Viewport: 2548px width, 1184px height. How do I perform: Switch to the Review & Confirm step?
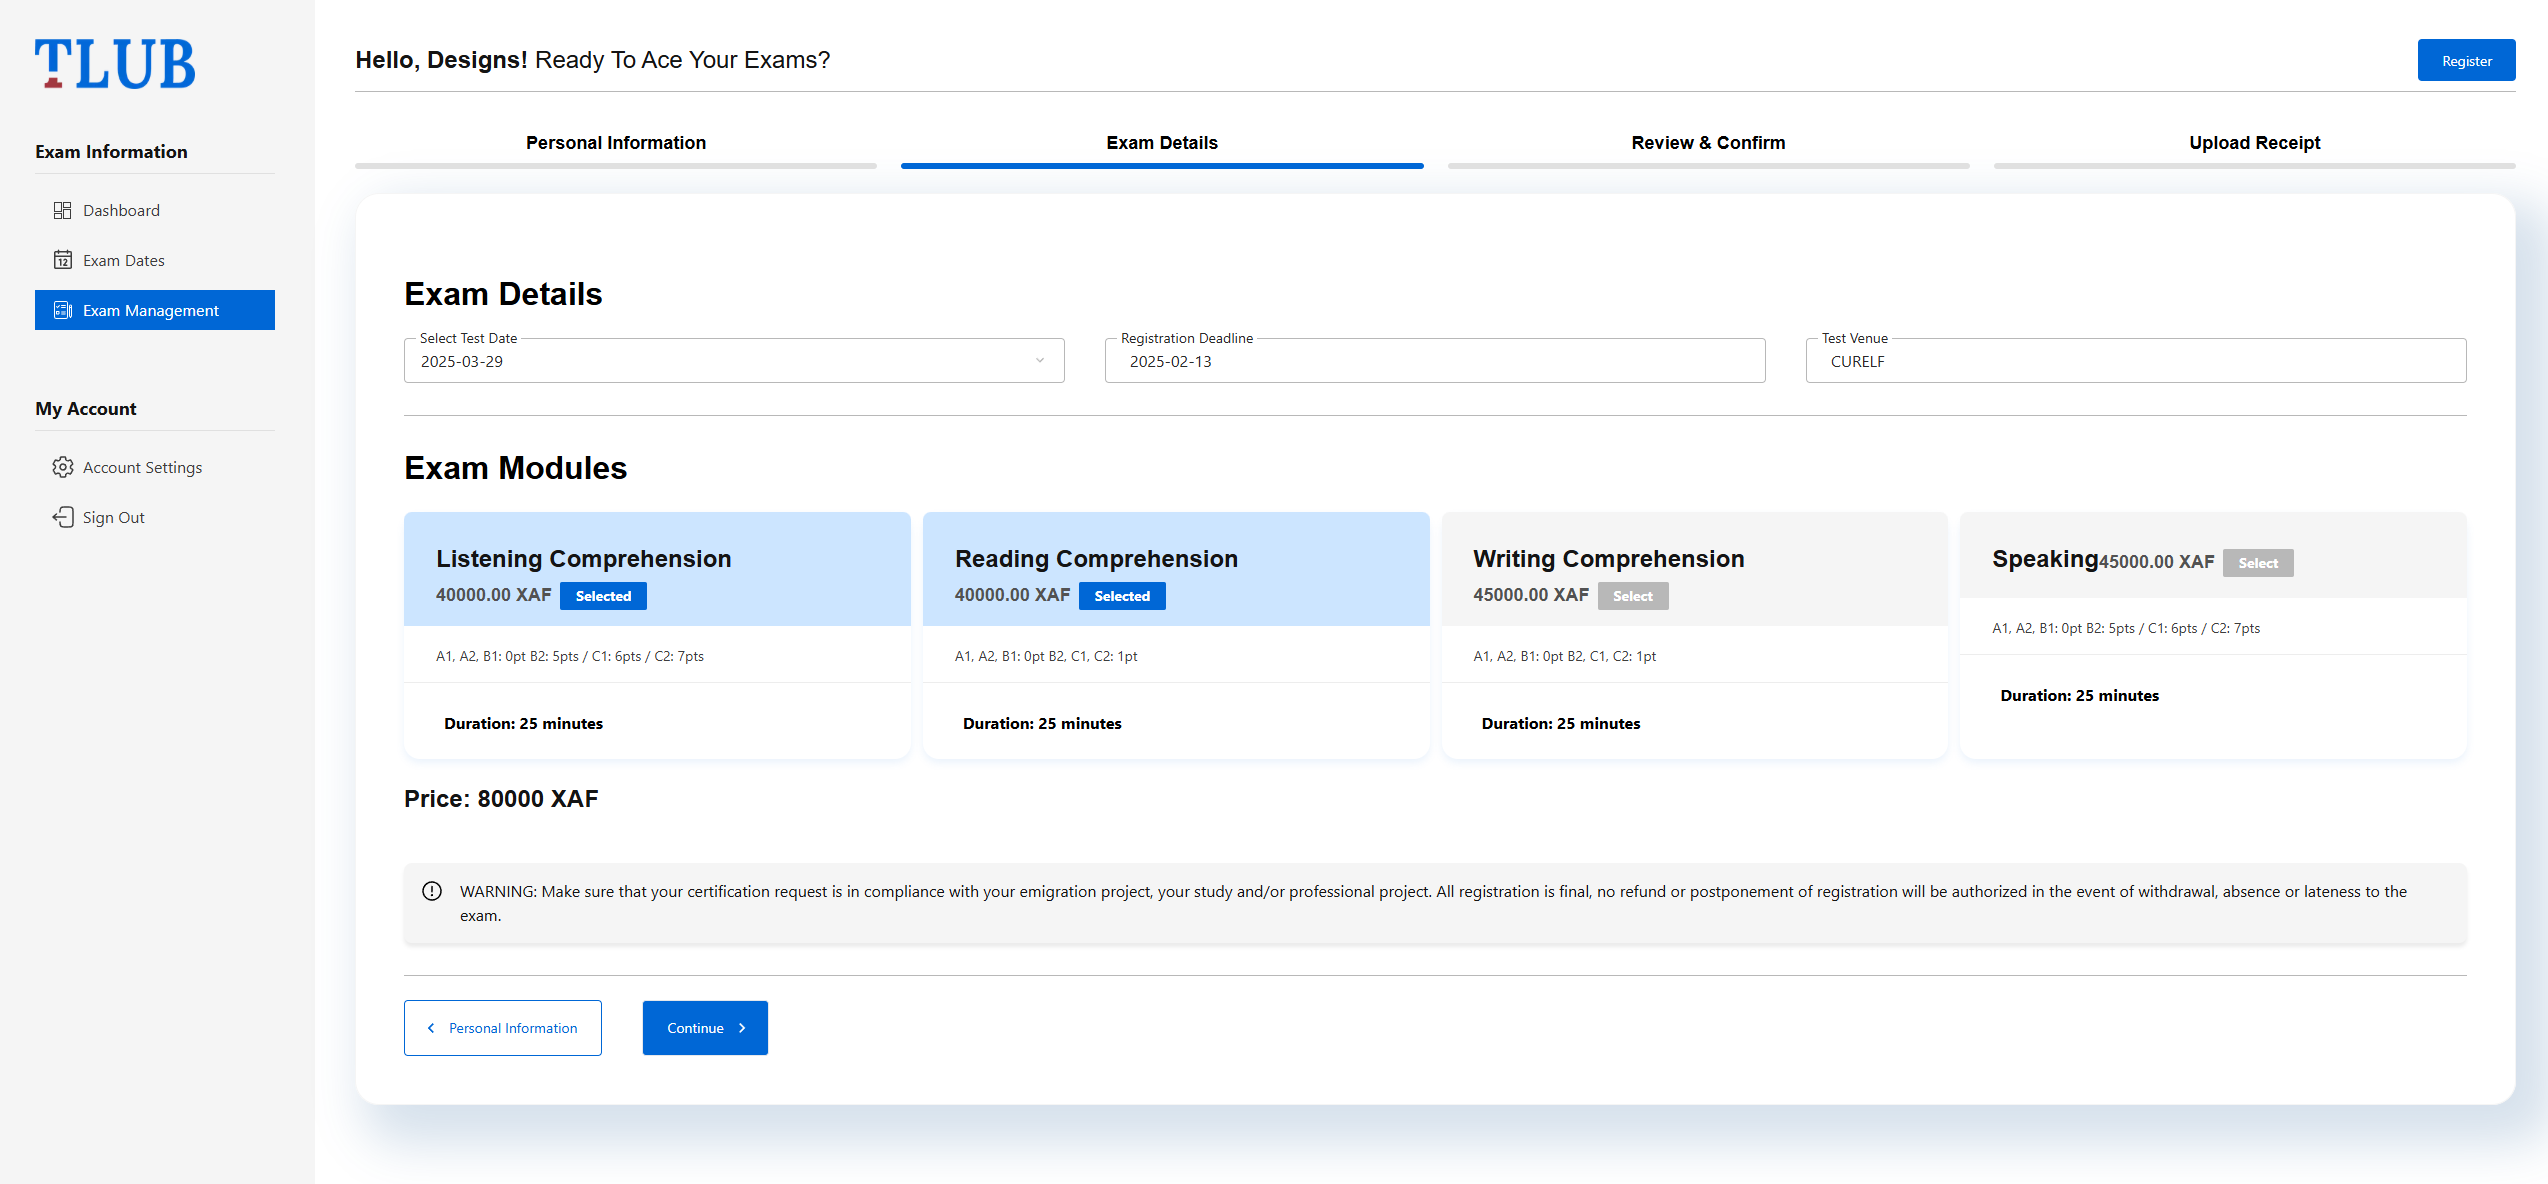(x=1708, y=143)
